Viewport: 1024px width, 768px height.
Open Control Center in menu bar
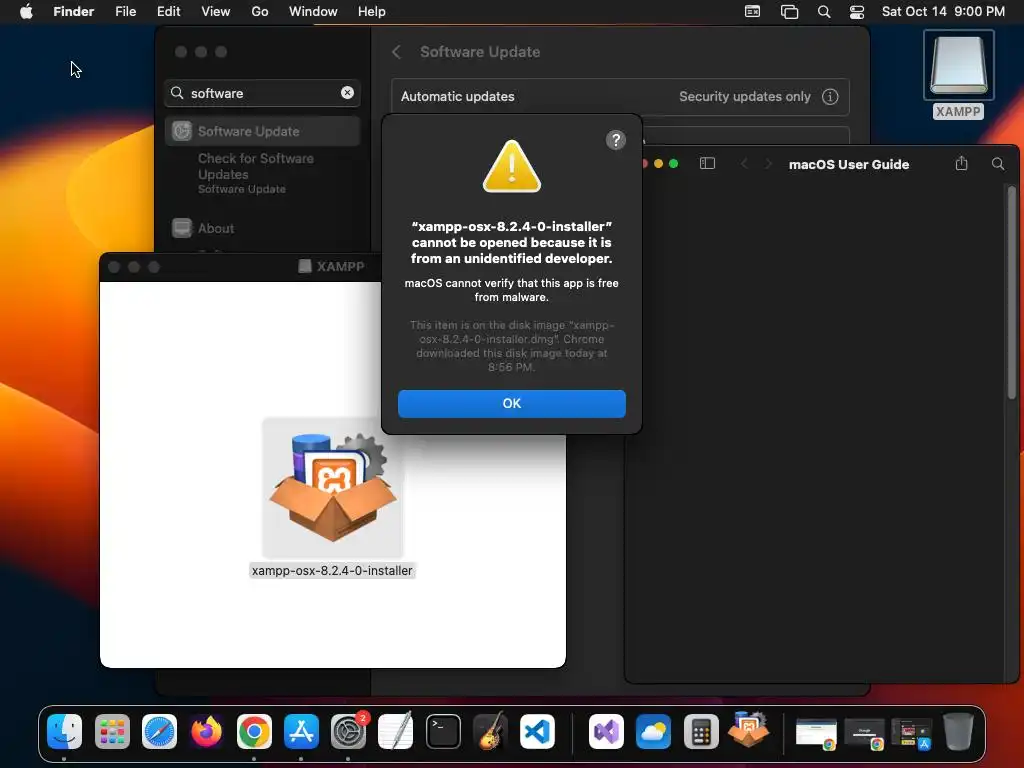tap(857, 12)
